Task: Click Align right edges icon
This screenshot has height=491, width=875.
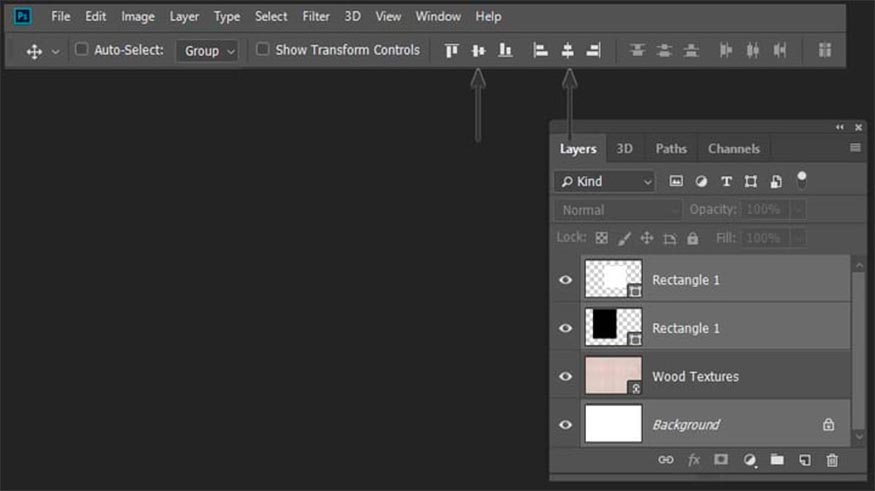Action: (594, 51)
